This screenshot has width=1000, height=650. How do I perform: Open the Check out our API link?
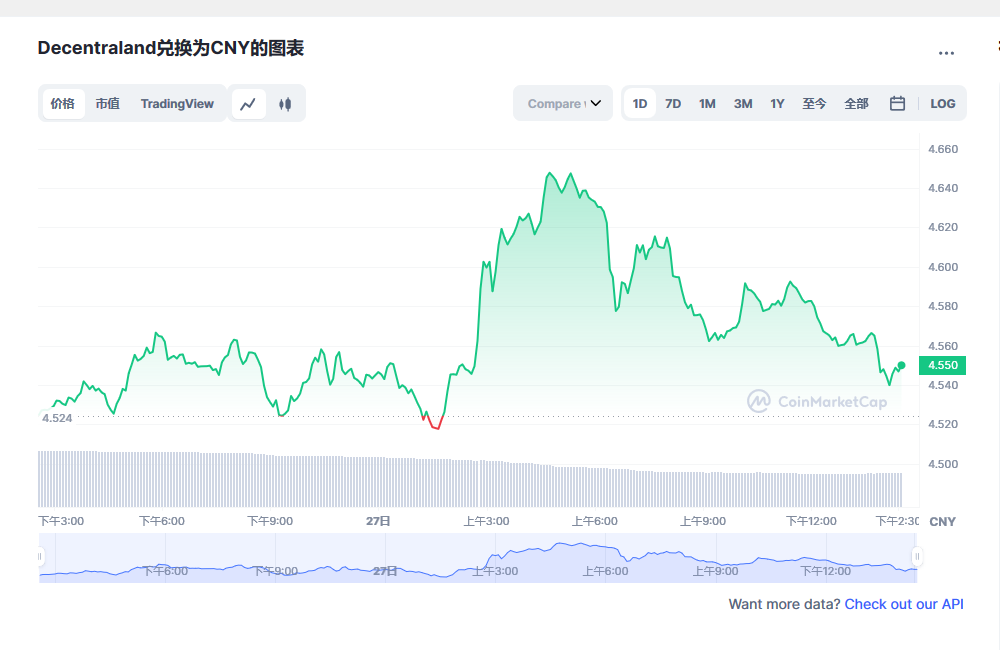click(x=904, y=604)
